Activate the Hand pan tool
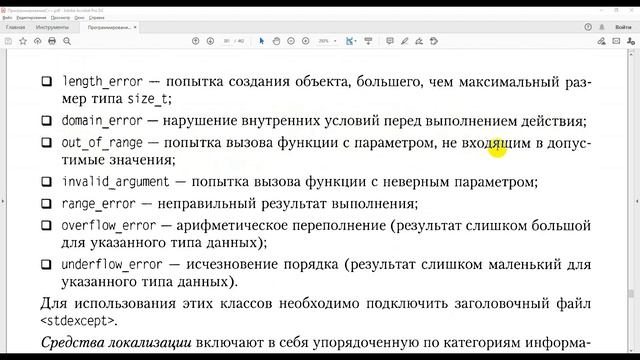This screenshot has width=640, height=360. 276,41
